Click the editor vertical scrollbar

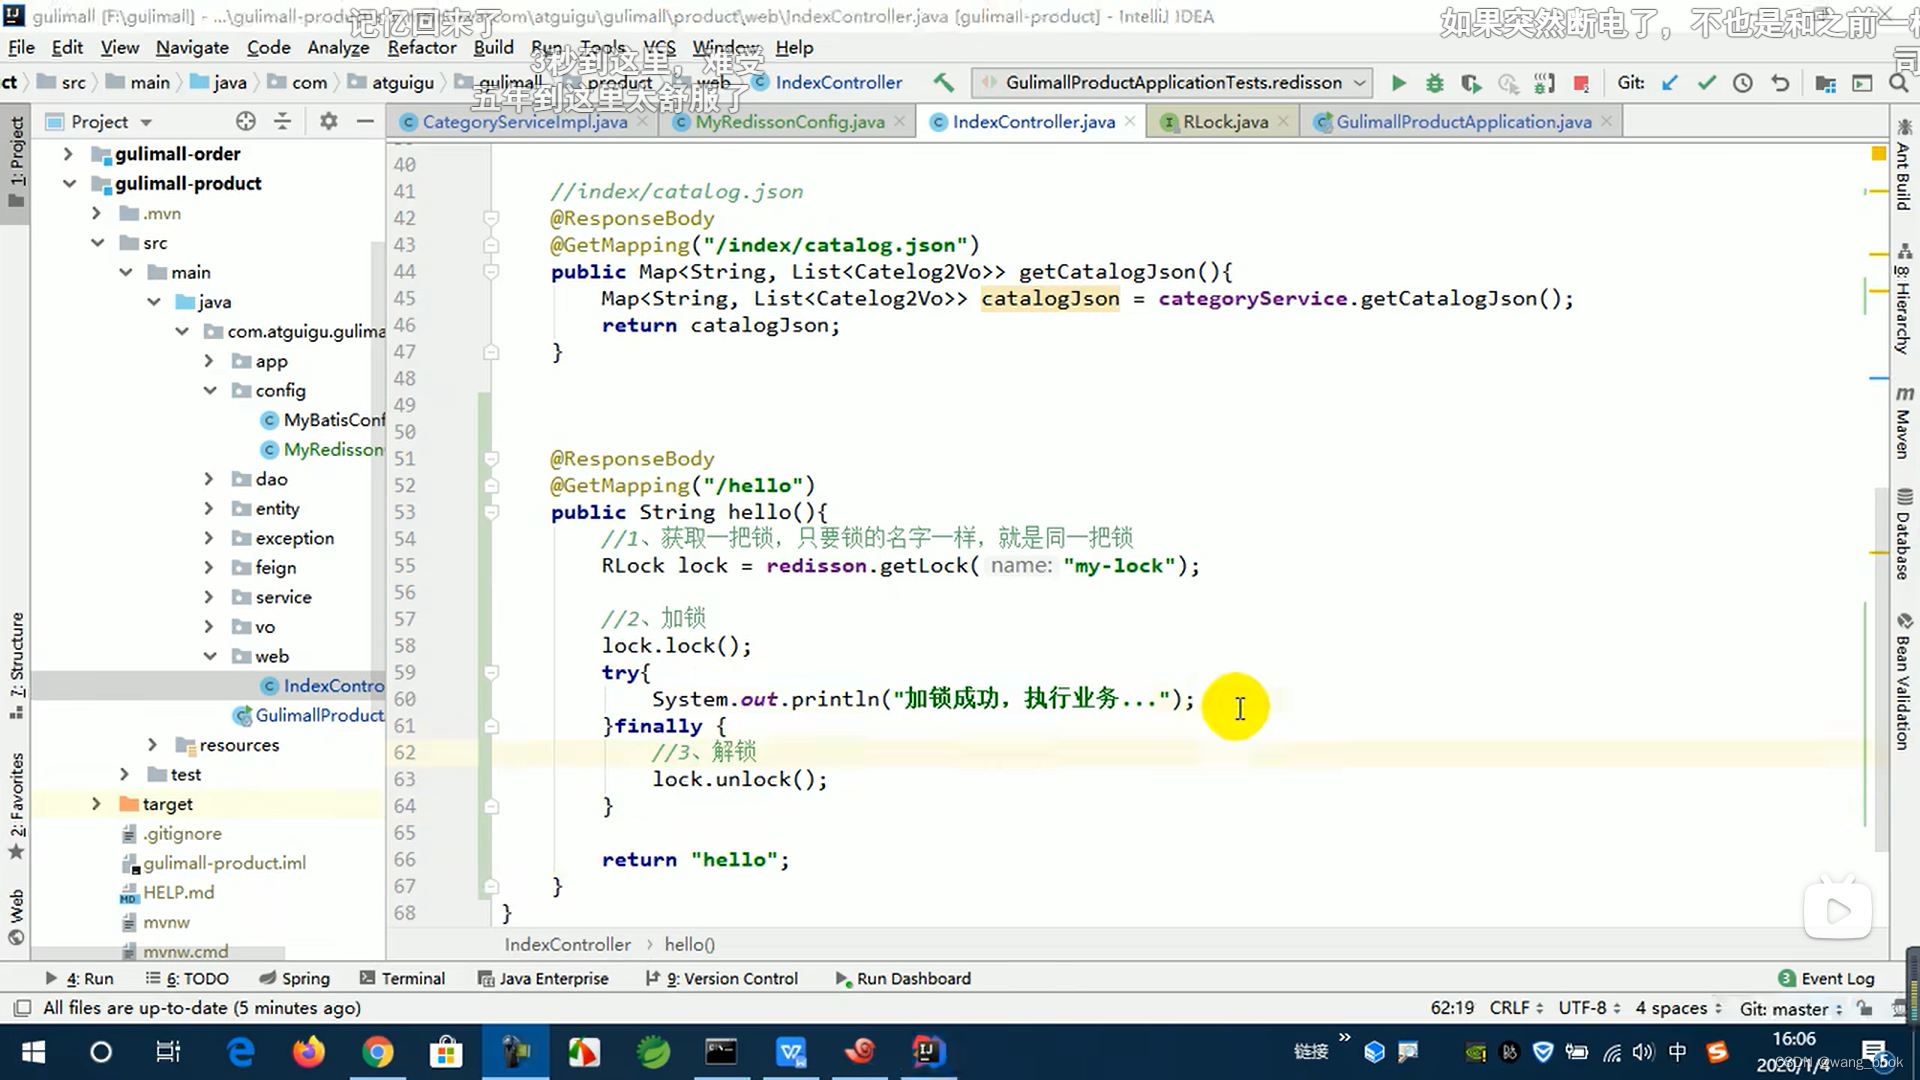[1880, 670]
